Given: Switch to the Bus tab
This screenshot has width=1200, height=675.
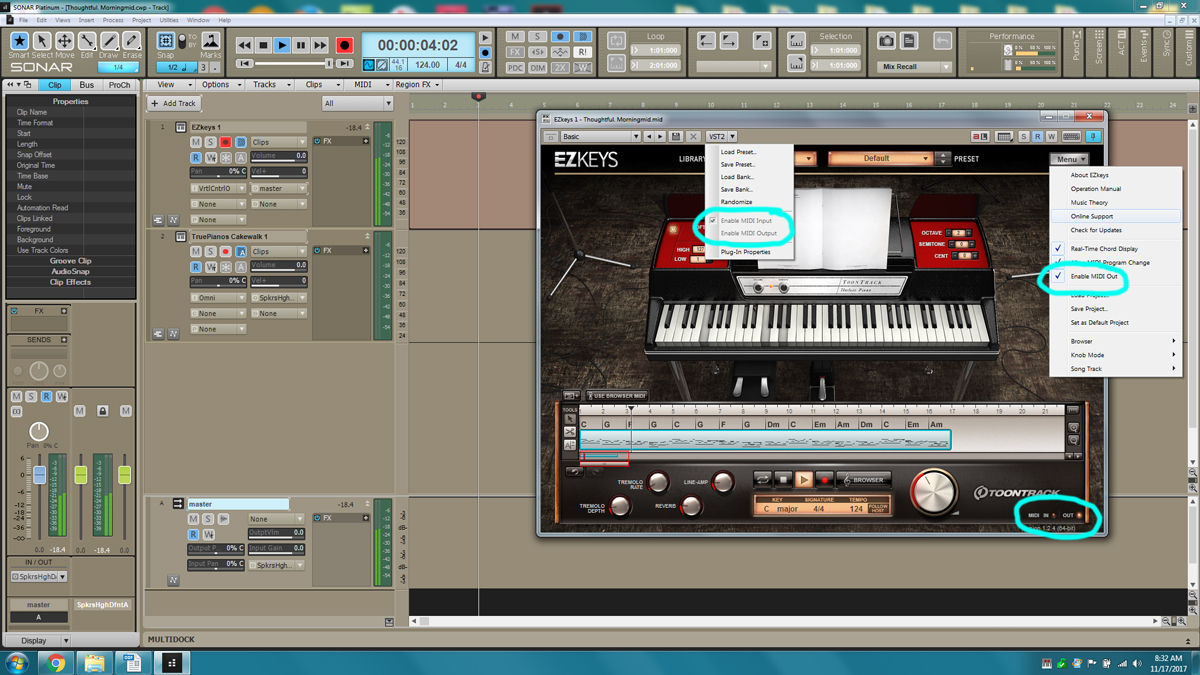Looking at the screenshot, I should (x=87, y=85).
